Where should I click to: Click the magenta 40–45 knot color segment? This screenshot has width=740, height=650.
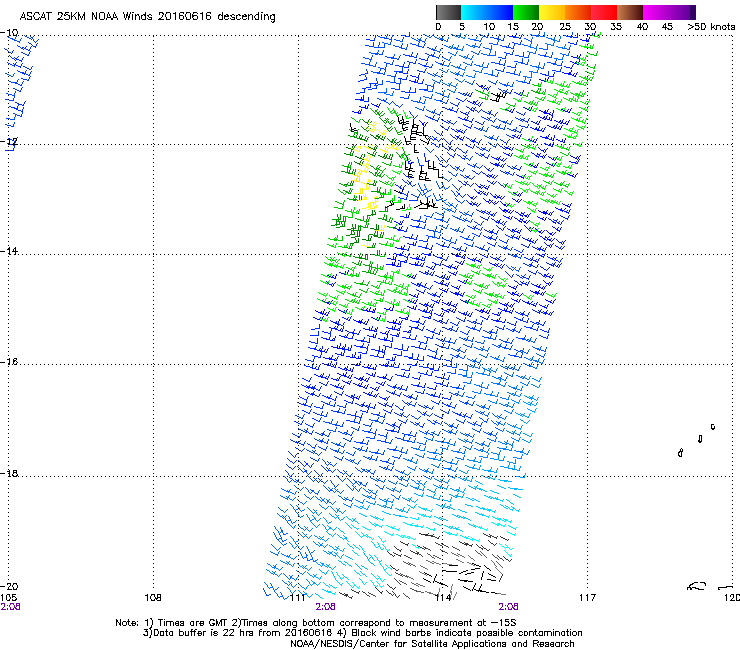[x=656, y=12]
